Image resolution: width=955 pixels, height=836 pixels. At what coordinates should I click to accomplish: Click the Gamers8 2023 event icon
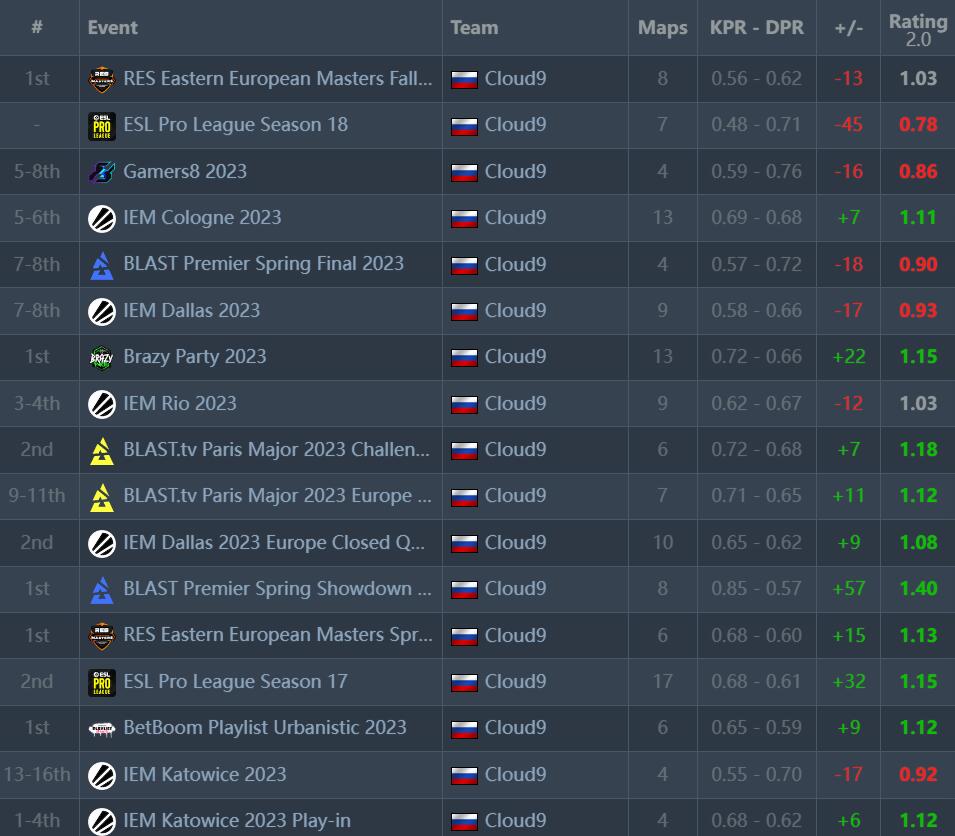[102, 171]
